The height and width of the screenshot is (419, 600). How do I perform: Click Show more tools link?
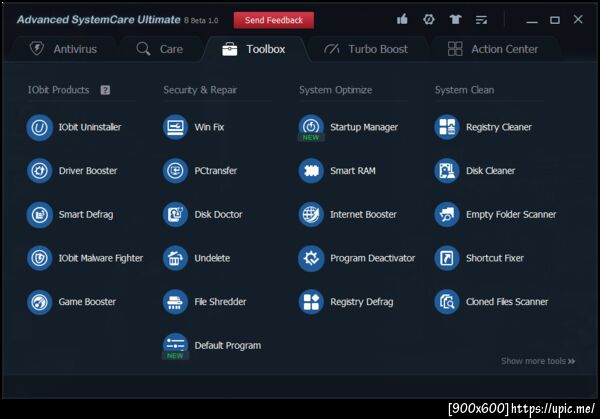[x=538, y=361]
